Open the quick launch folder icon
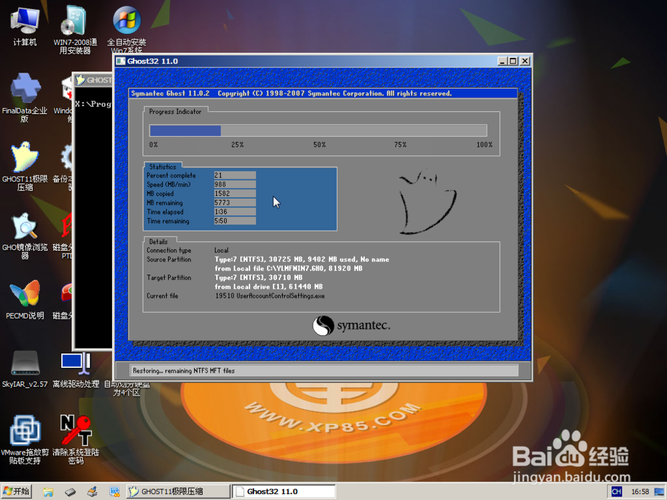Viewport: 667px width, 500px height. click(48, 492)
